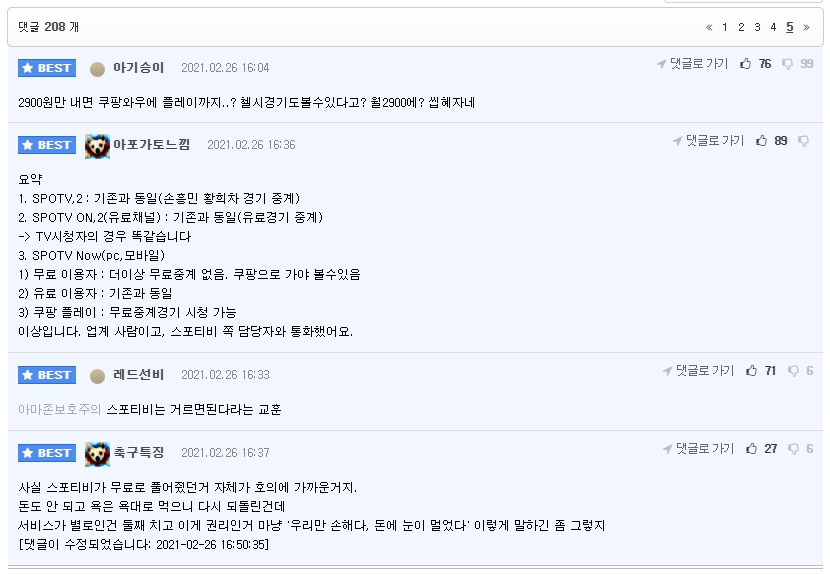The image size is (830, 575).
Task: Go to 아기승이's comment via 댓글로 가기
Action: pos(692,64)
